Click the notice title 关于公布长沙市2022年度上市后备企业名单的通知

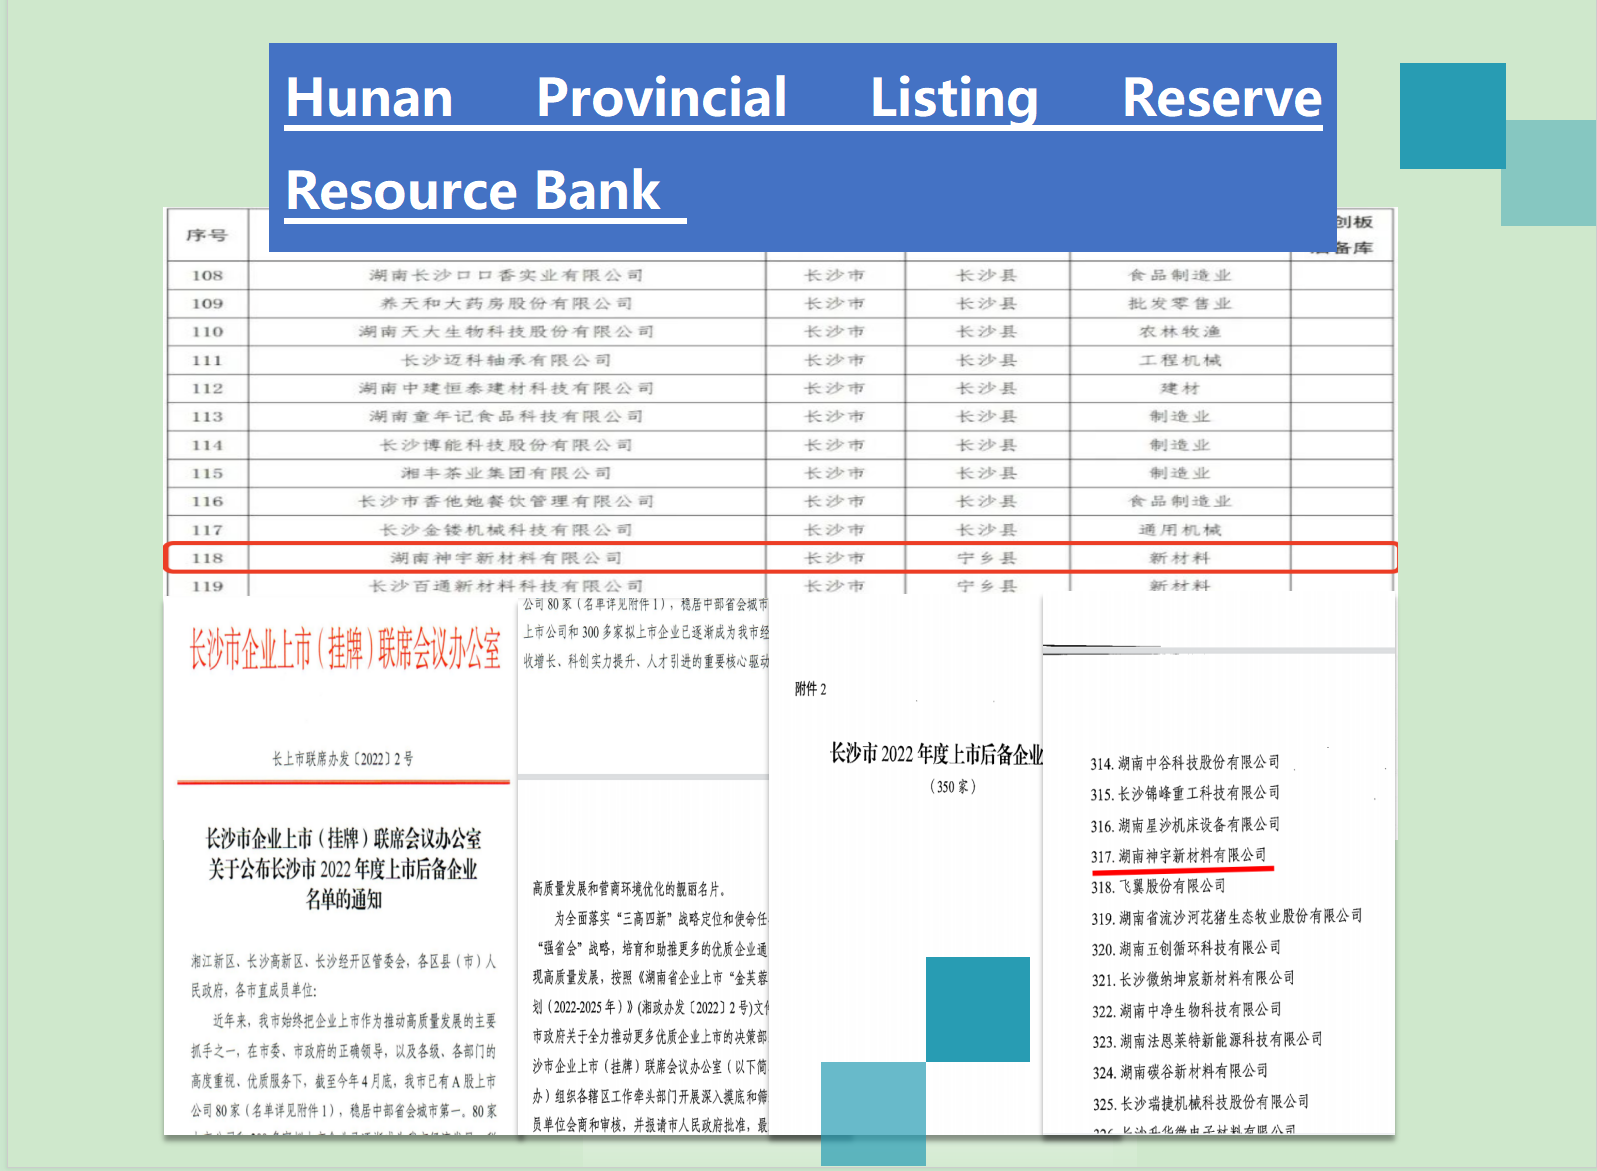(x=343, y=868)
